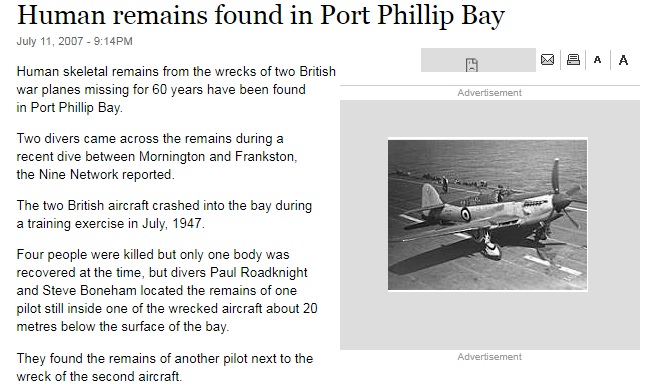Open the black-and-white warplane photo
Image resolution: width=657 pixels, height=390 pixels.
487,215
